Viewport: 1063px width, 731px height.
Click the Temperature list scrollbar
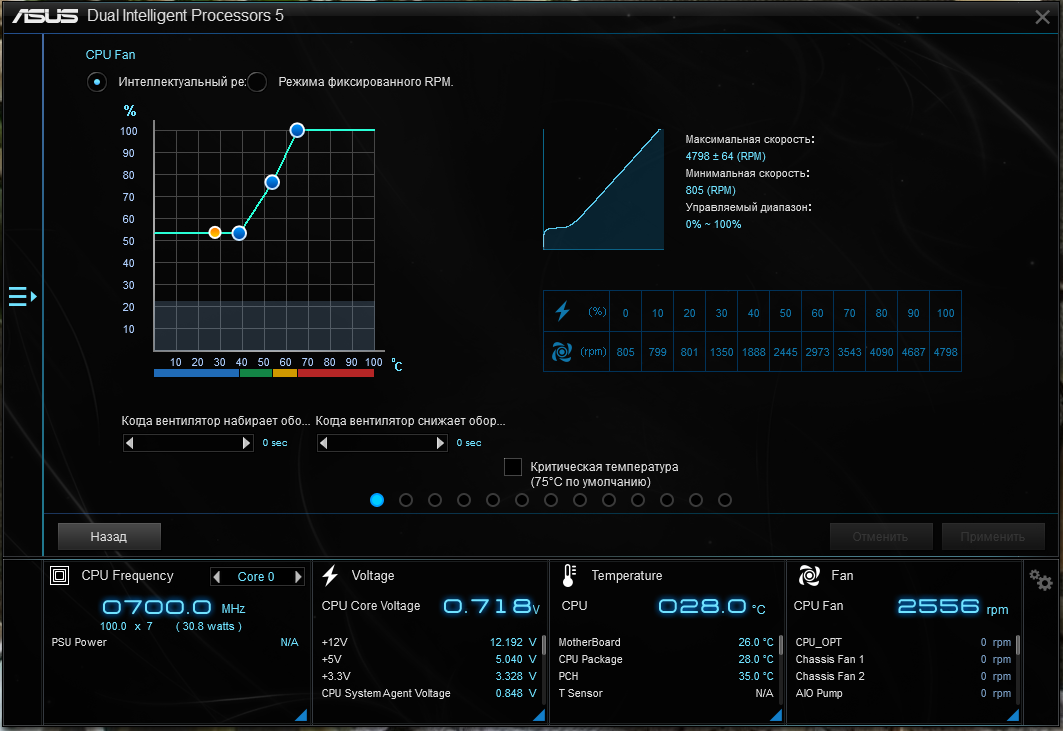781,645
